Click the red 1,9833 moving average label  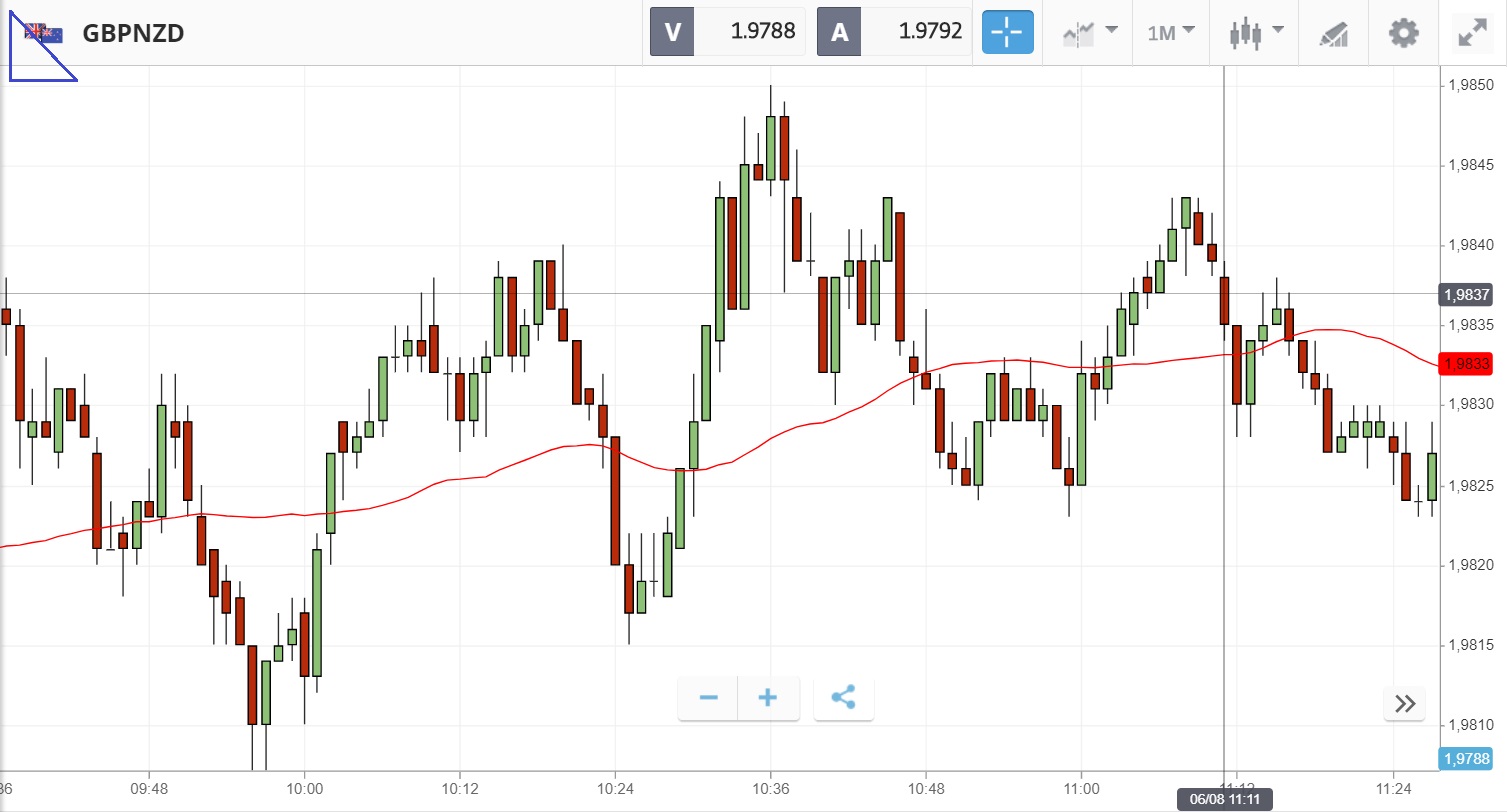coord(1465,364)
